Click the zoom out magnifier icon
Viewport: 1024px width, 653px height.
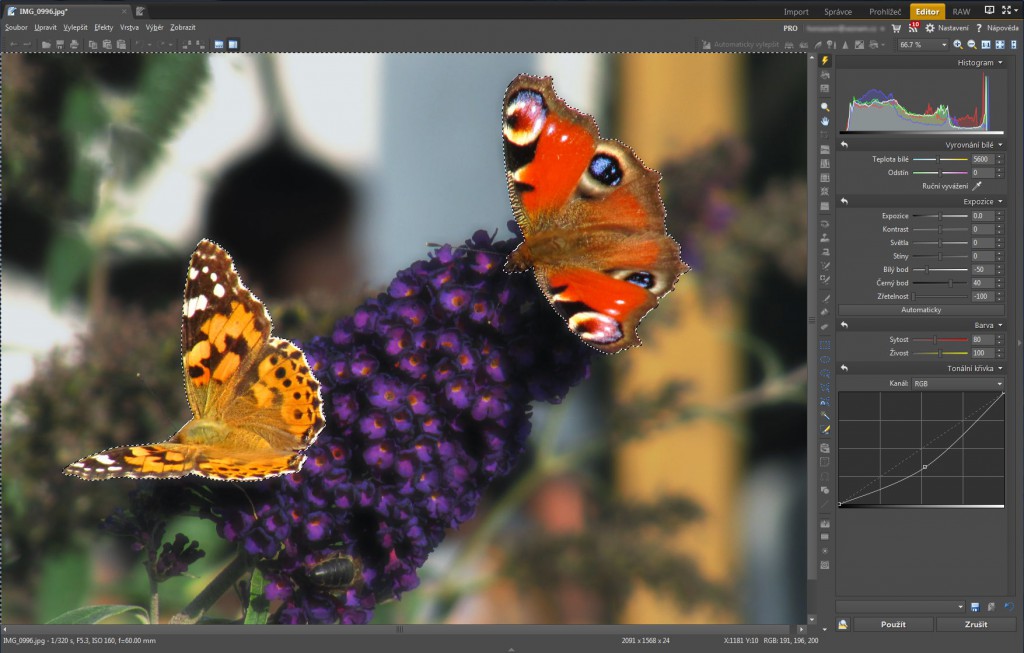click(x=972, y=45)
